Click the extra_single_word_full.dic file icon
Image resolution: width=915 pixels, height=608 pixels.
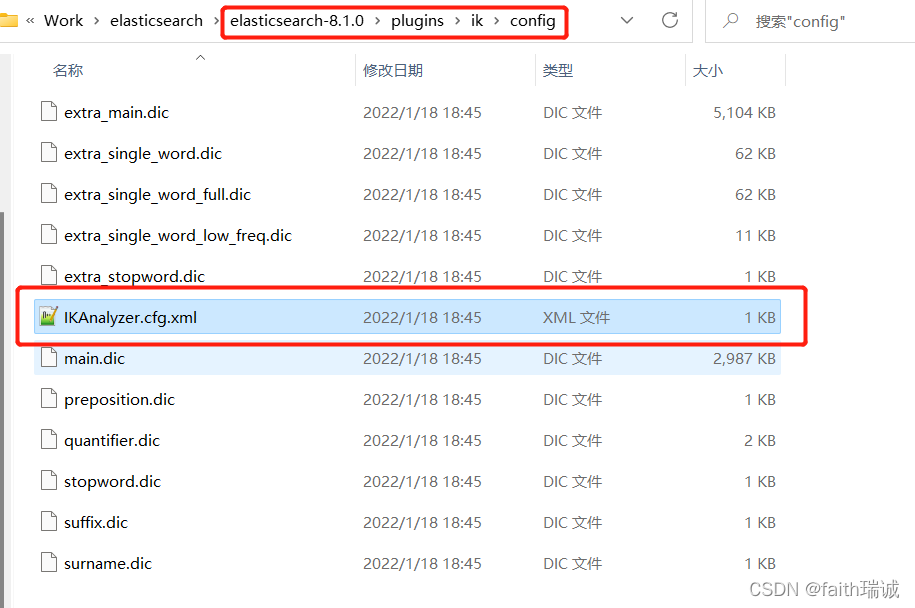[x=49, y=193]
